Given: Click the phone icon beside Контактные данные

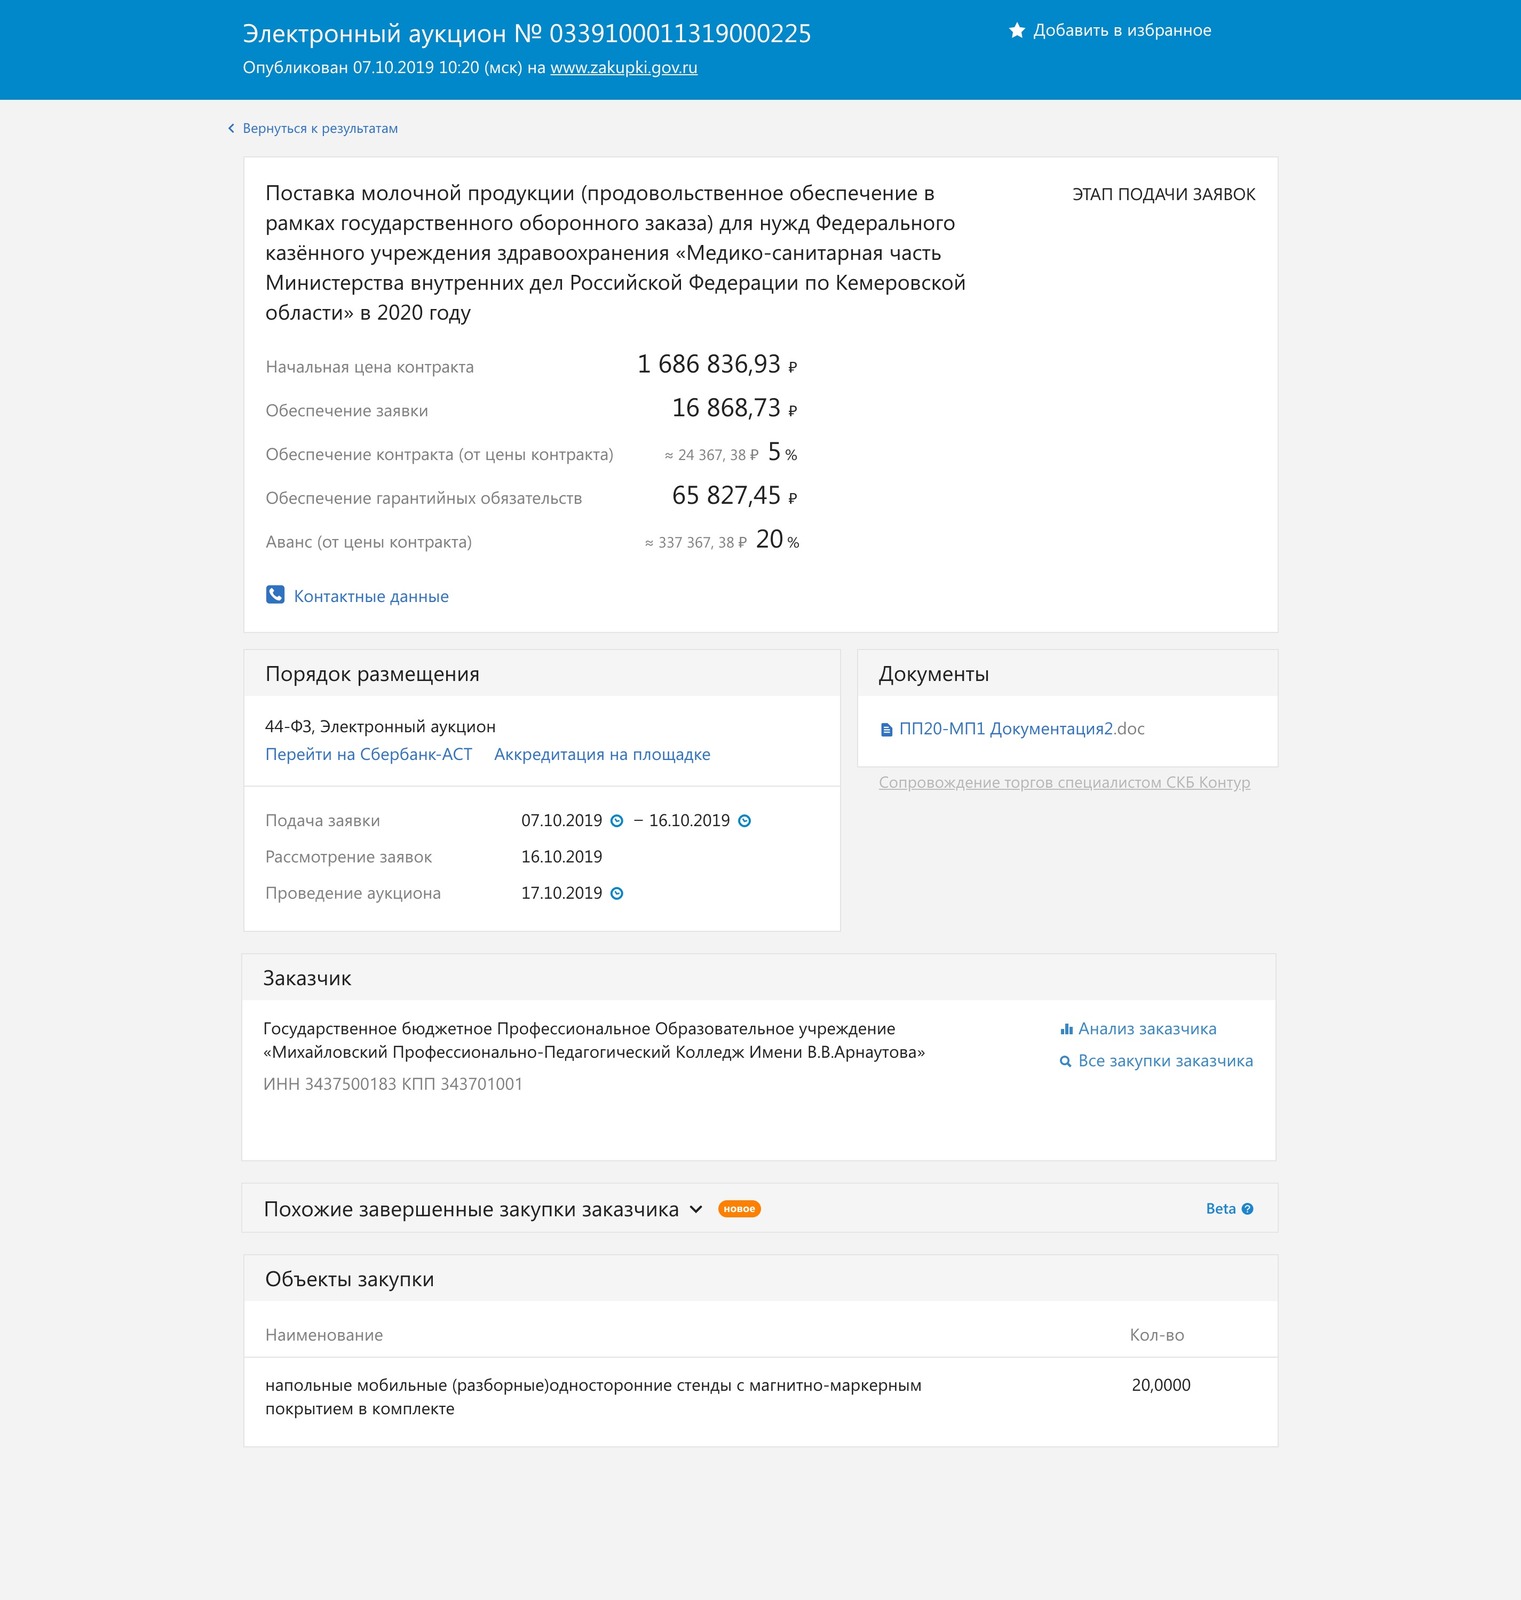Looking at the screenshot, I should click(x=275, y=595).
